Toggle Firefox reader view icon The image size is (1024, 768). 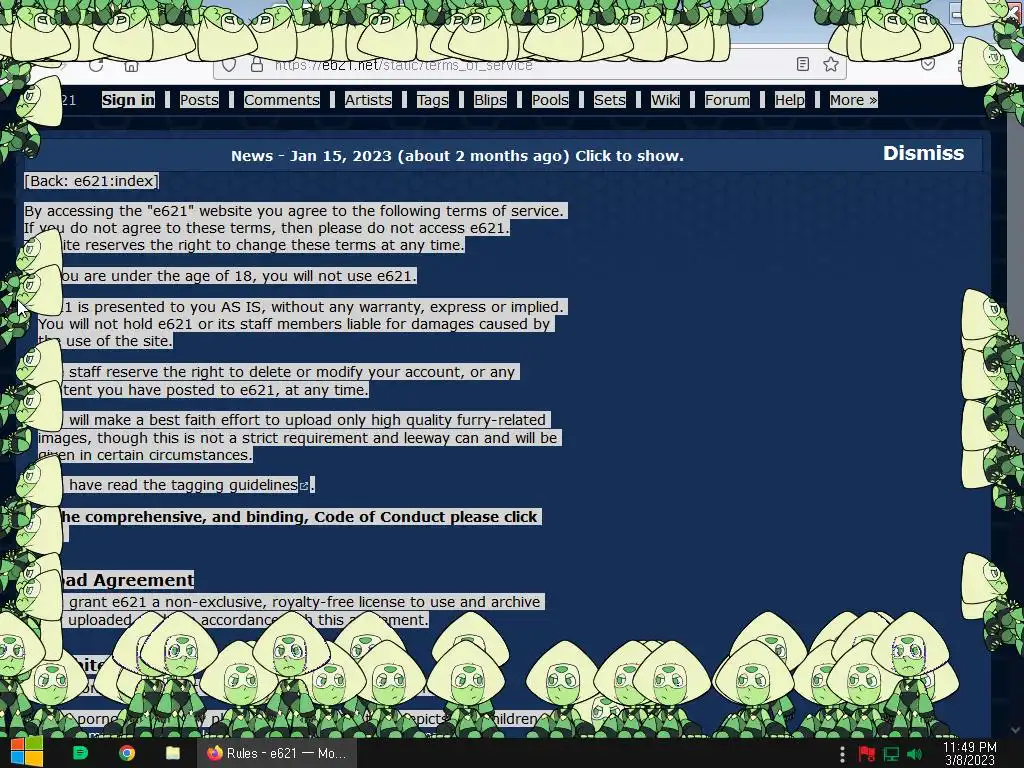coord(803,64)
